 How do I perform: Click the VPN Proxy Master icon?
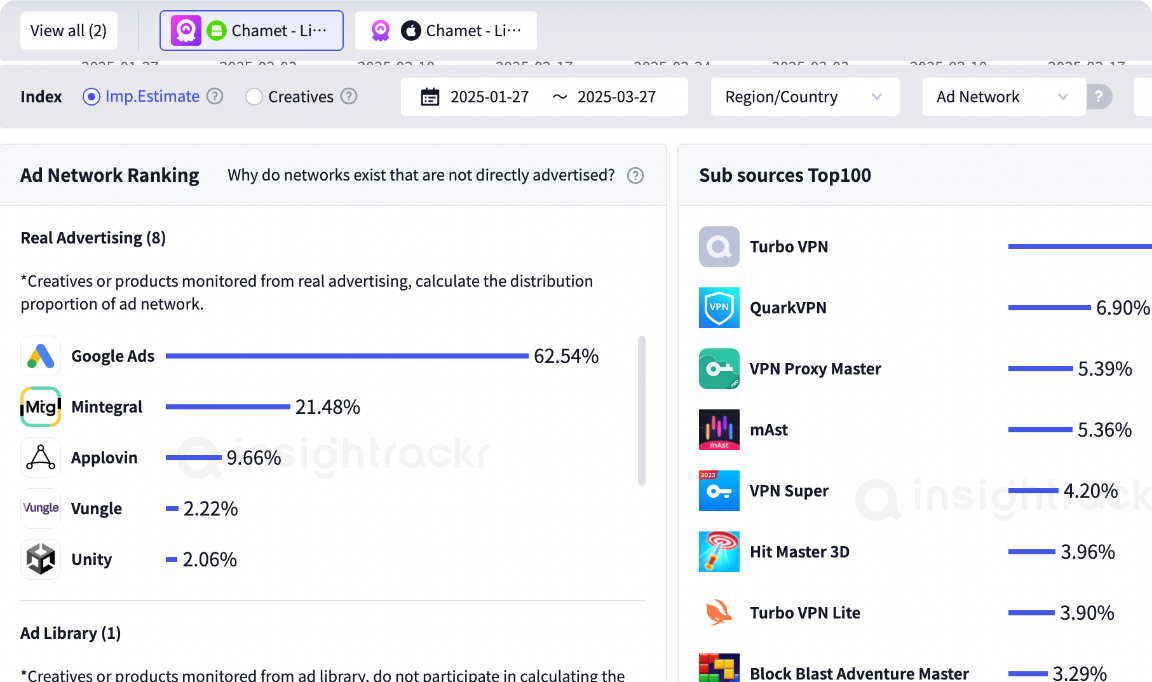pos(719,369)
